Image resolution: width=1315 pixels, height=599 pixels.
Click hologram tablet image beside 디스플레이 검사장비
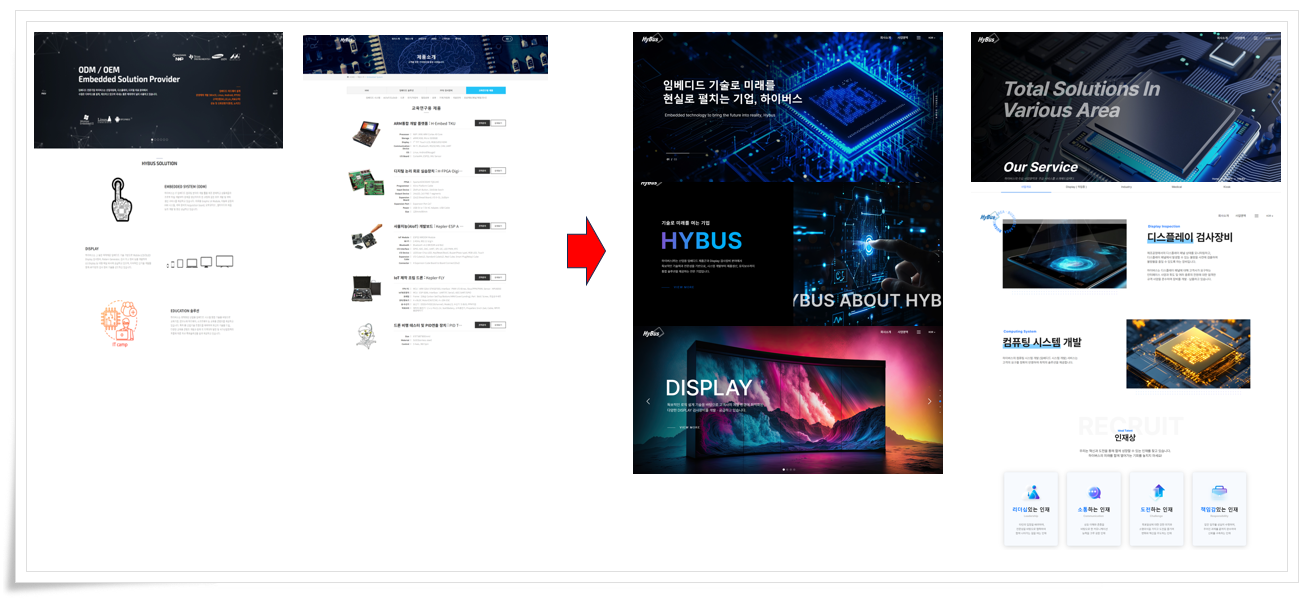coord(1065,254)
